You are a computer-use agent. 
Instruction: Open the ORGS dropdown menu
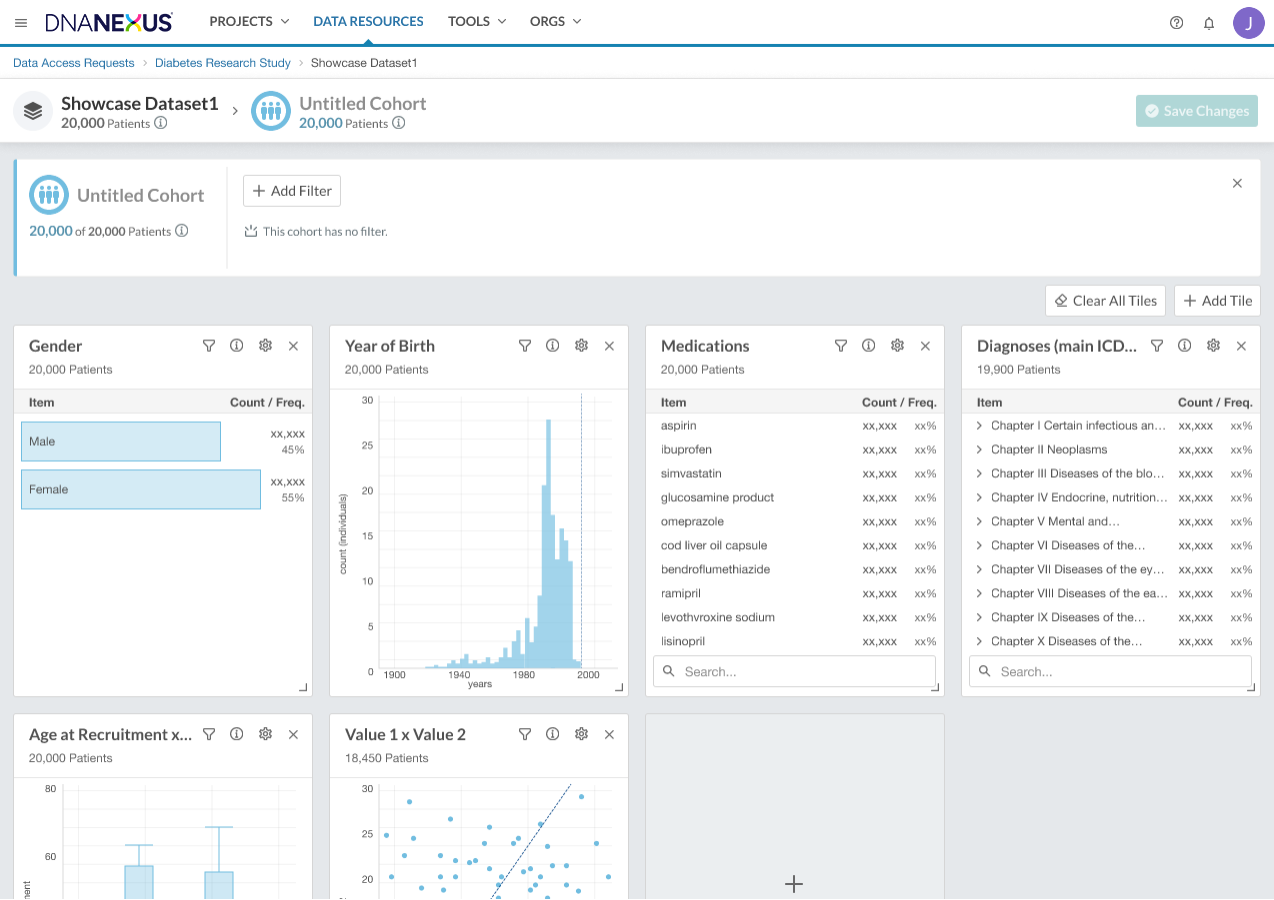click(556, 21)
